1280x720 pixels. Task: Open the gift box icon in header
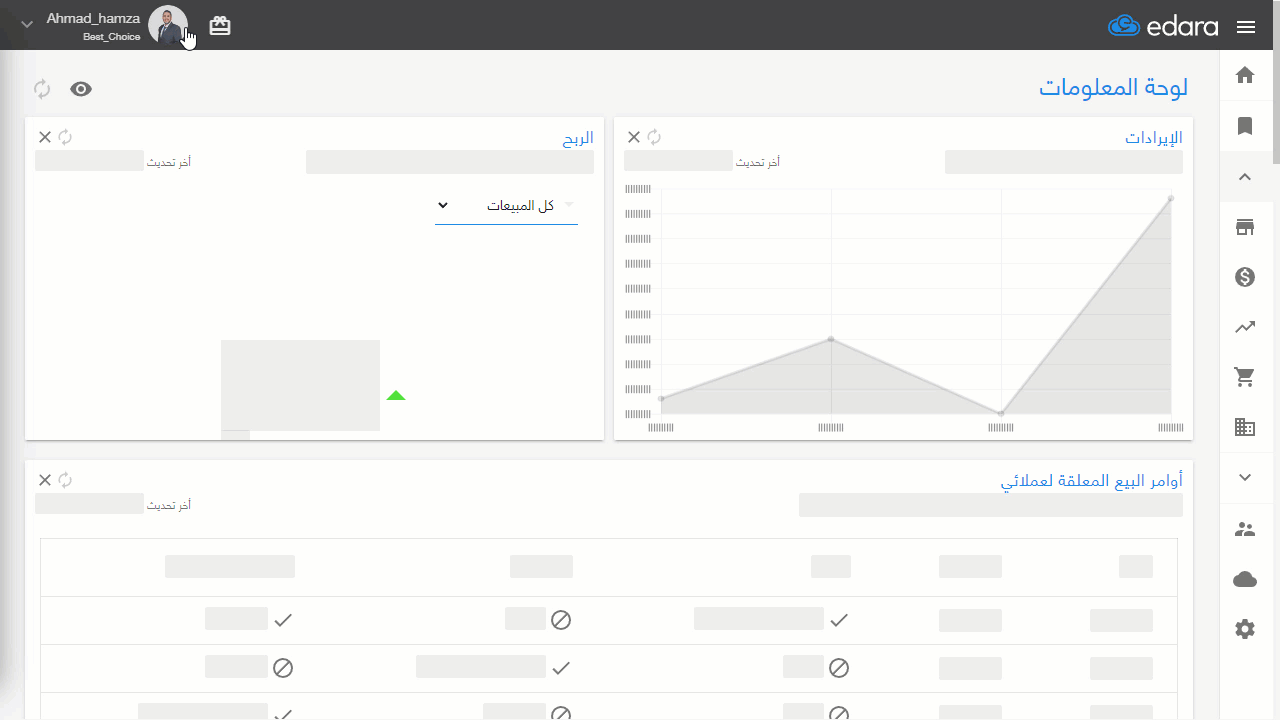(x=220, y=26)
